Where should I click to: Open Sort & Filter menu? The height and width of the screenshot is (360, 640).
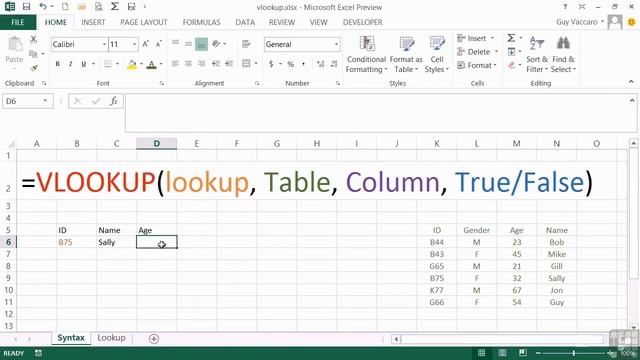537,54
